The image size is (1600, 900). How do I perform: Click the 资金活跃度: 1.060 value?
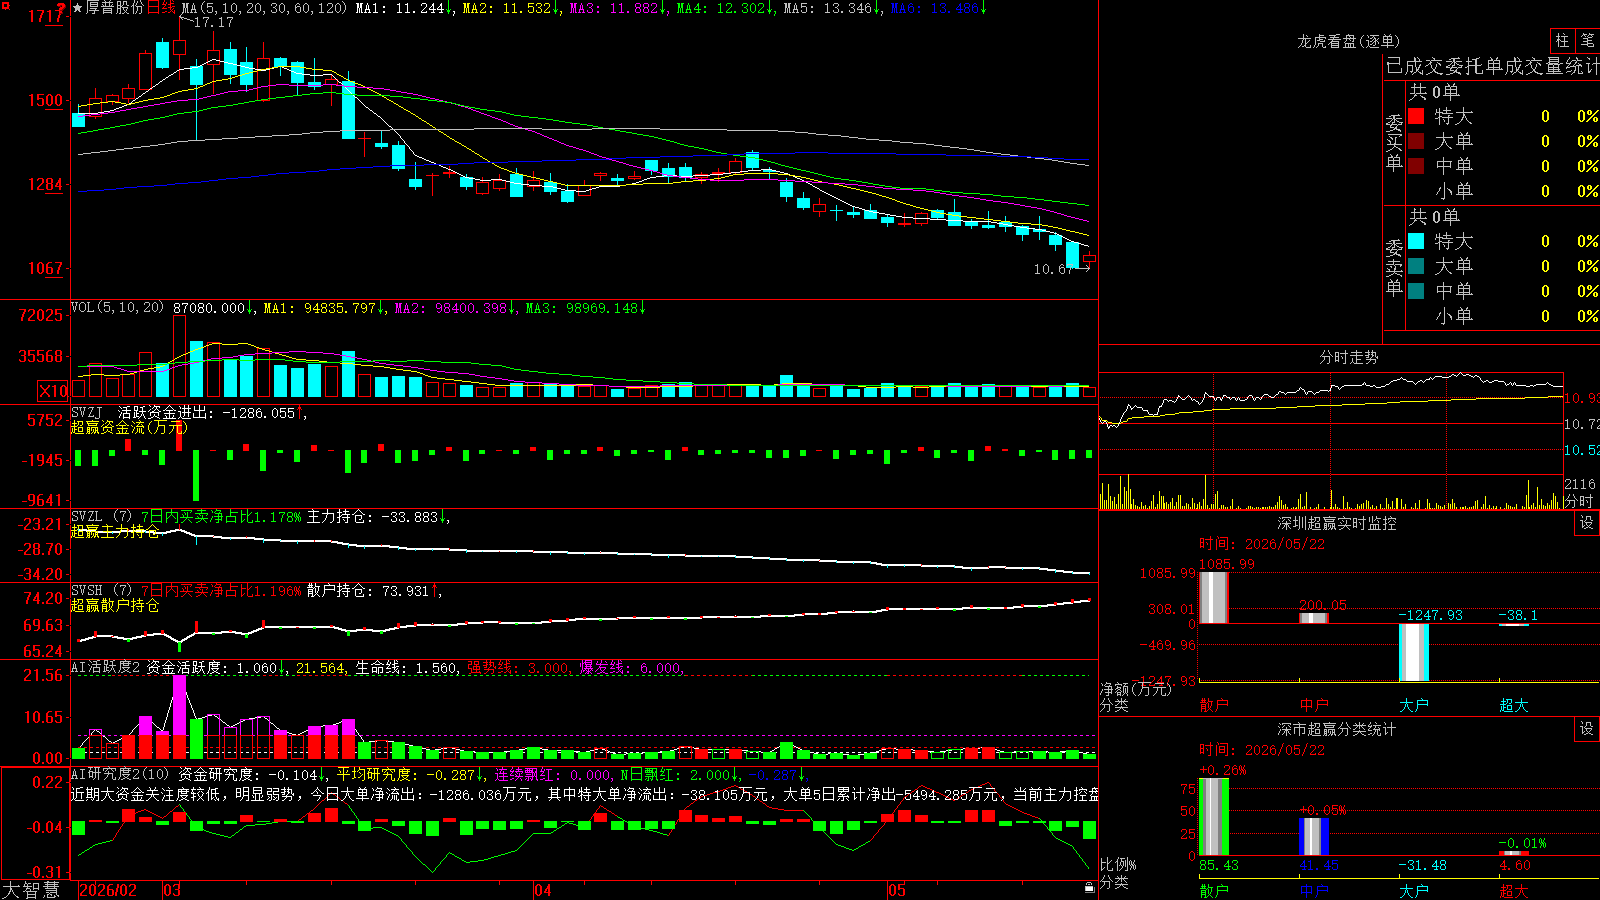(x=216, y=668)
